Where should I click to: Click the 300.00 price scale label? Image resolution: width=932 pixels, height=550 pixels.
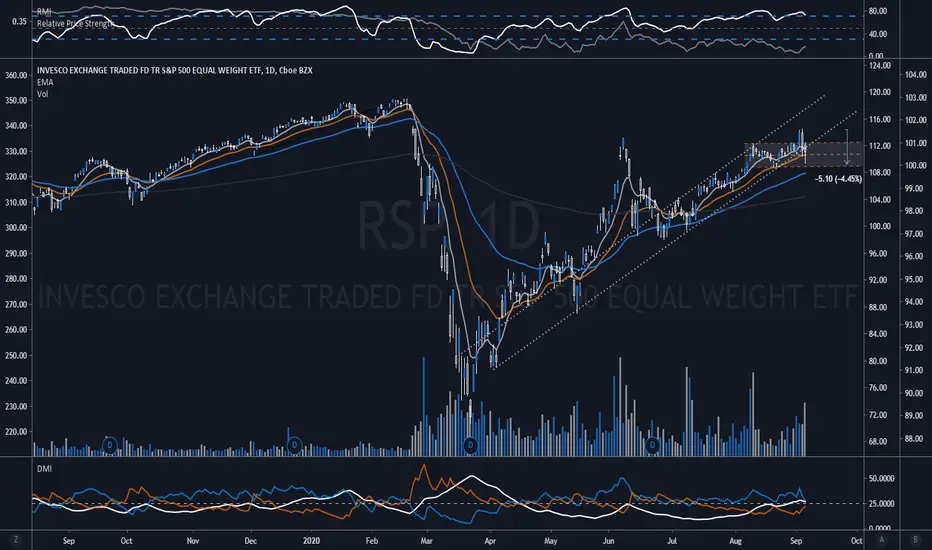point(16,228)
